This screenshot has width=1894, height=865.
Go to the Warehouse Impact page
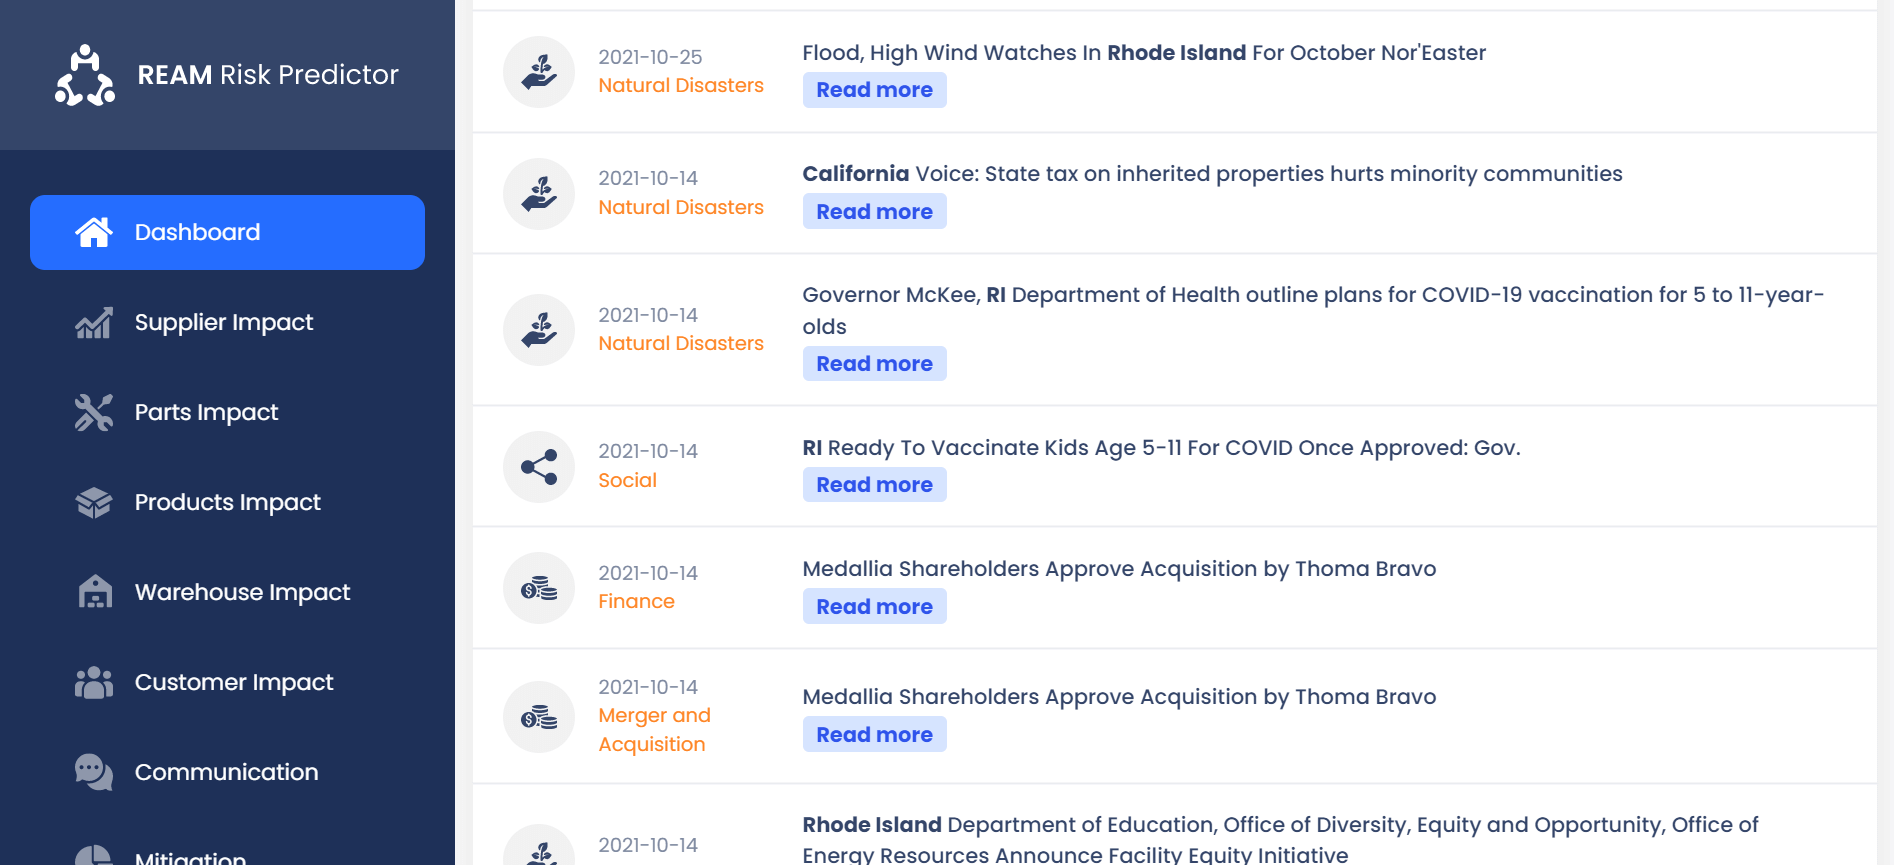pyautogui.click(x=242, y=592)
